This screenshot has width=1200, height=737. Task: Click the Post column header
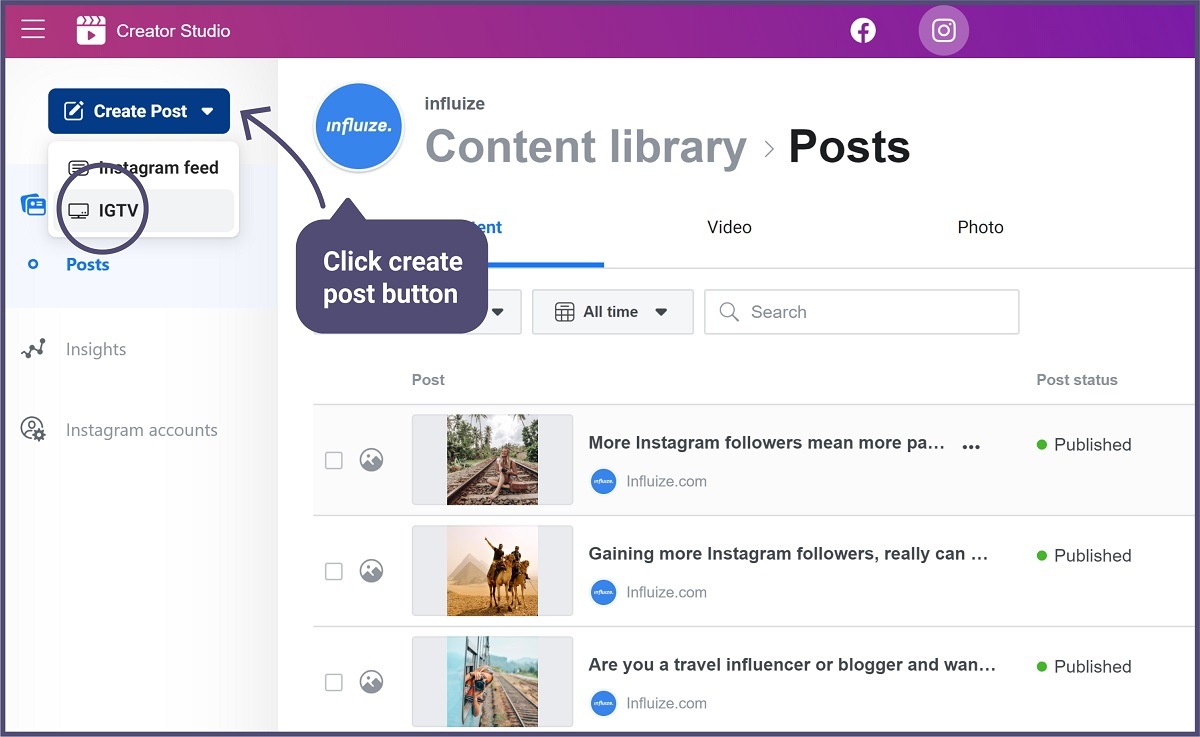click(x=428, y=380)
